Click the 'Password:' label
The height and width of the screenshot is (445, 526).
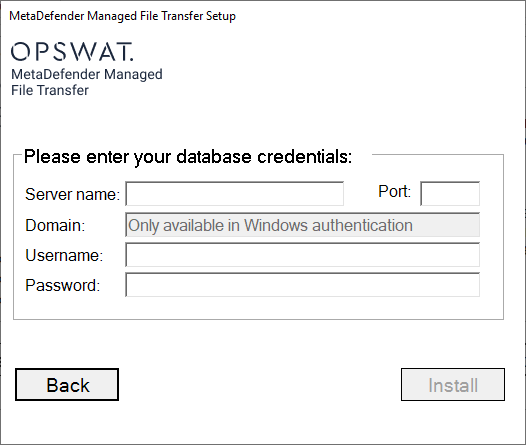tap(63, 285)
